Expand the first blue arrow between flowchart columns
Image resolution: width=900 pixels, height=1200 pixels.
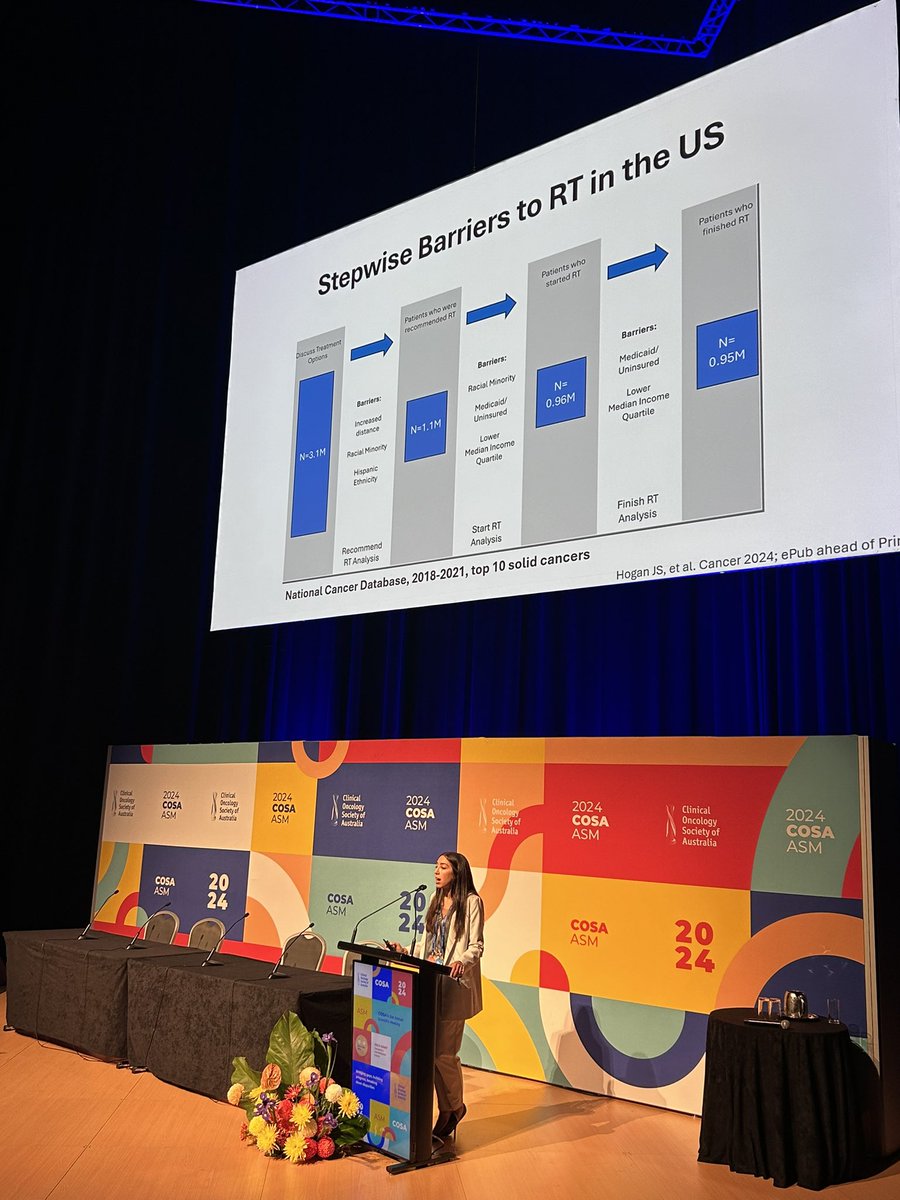(x=373, y=347)
